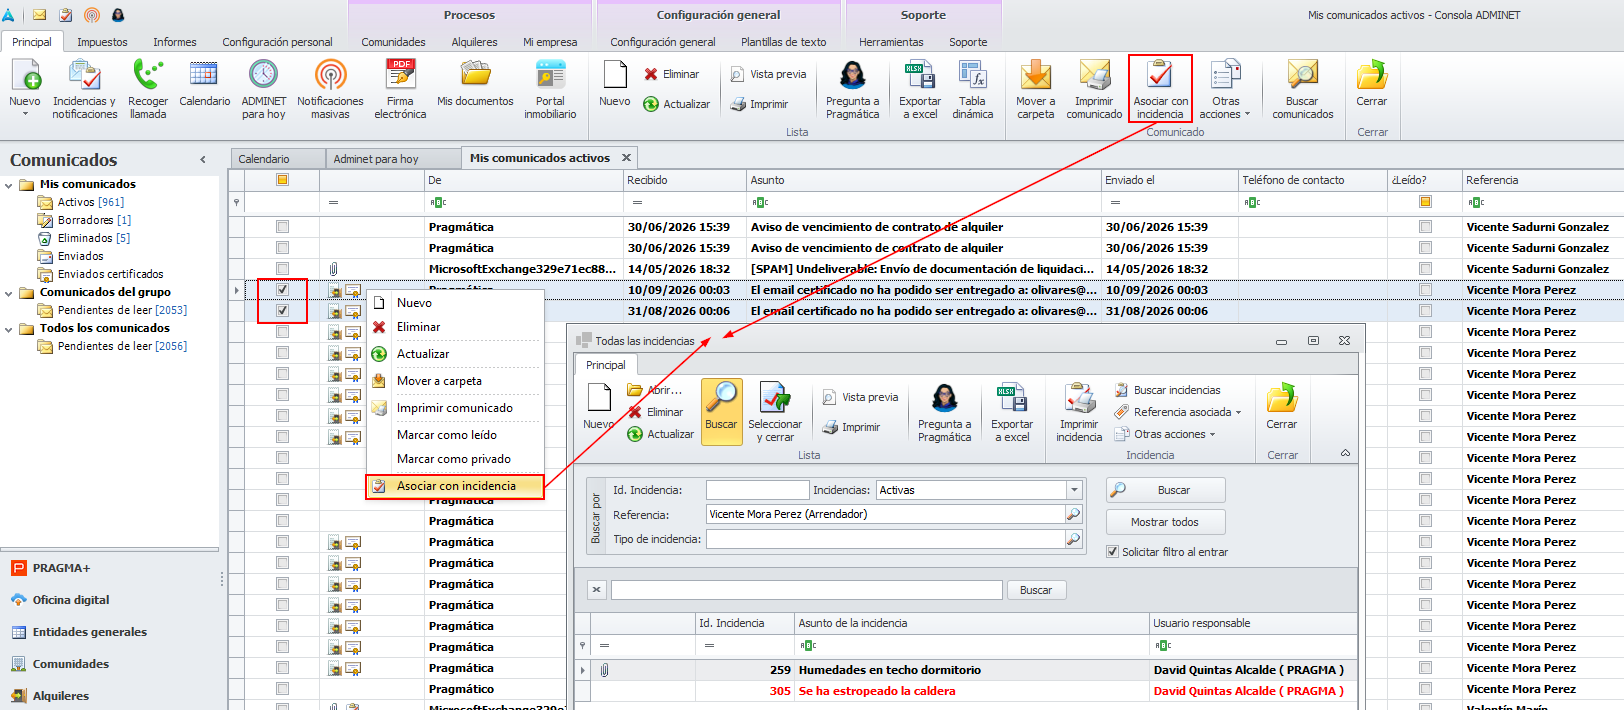Viewport: 1624px width, 710px height.
Task: Open the Referencia asociada dropdown
Action: (x=1179, y=412)
